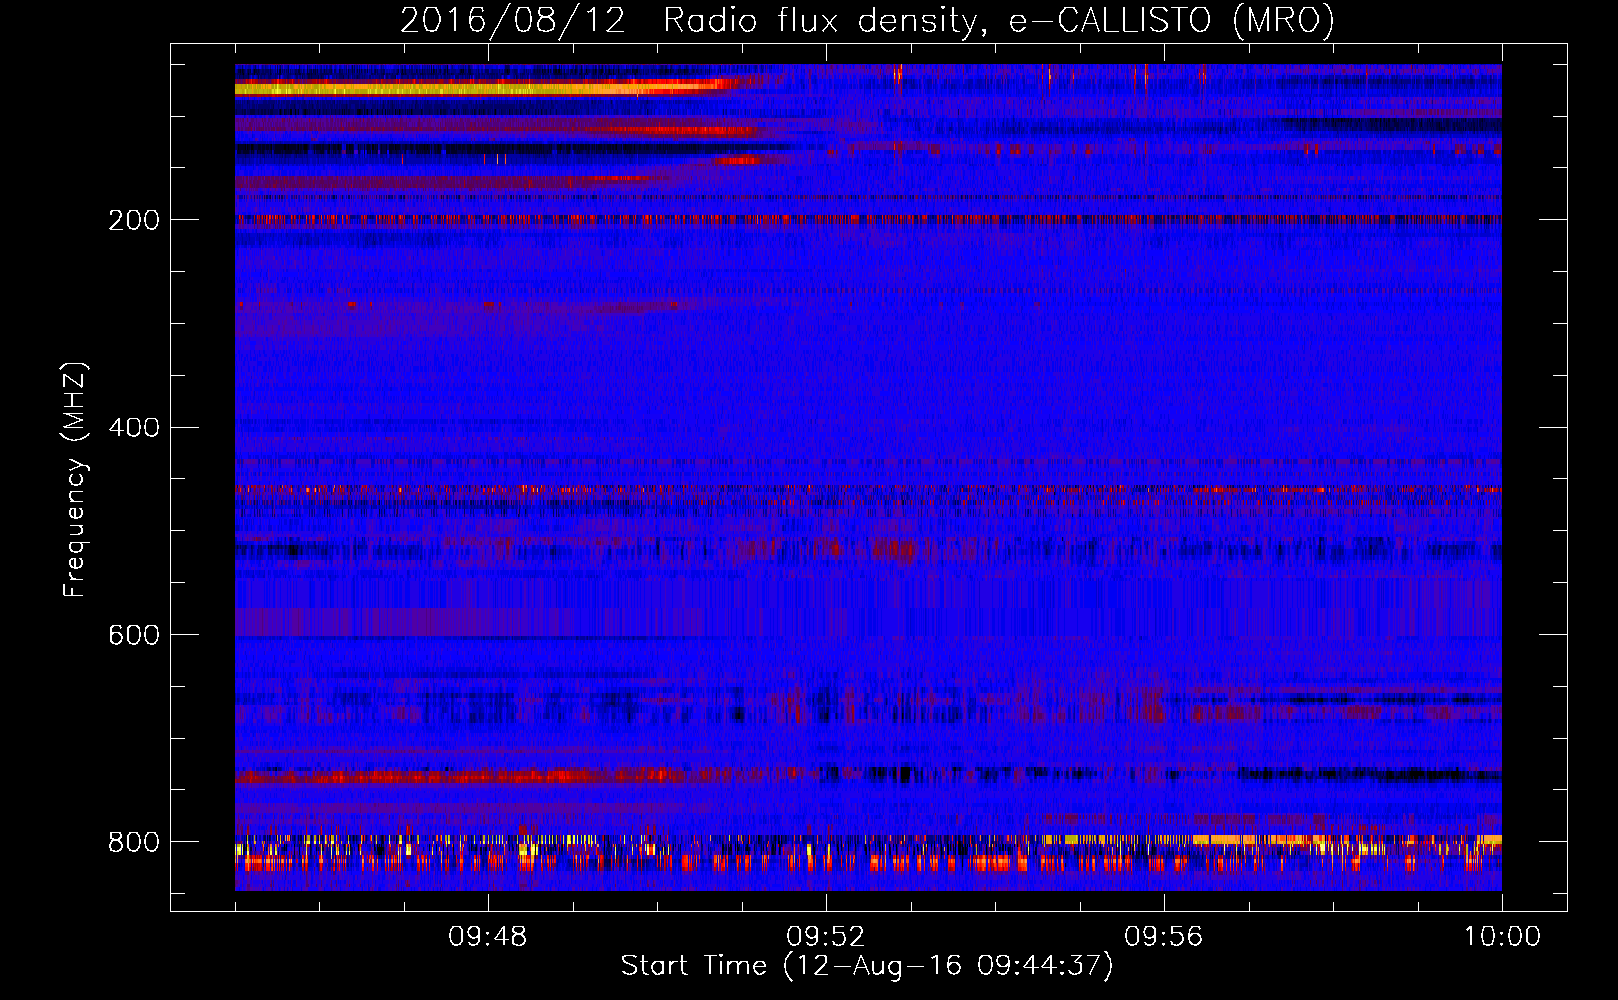Image resolution: width=1618 pixels, height=1000 pixels.
Task: Click the thick red band just above 800 MHz
Action: coord(450,776)
